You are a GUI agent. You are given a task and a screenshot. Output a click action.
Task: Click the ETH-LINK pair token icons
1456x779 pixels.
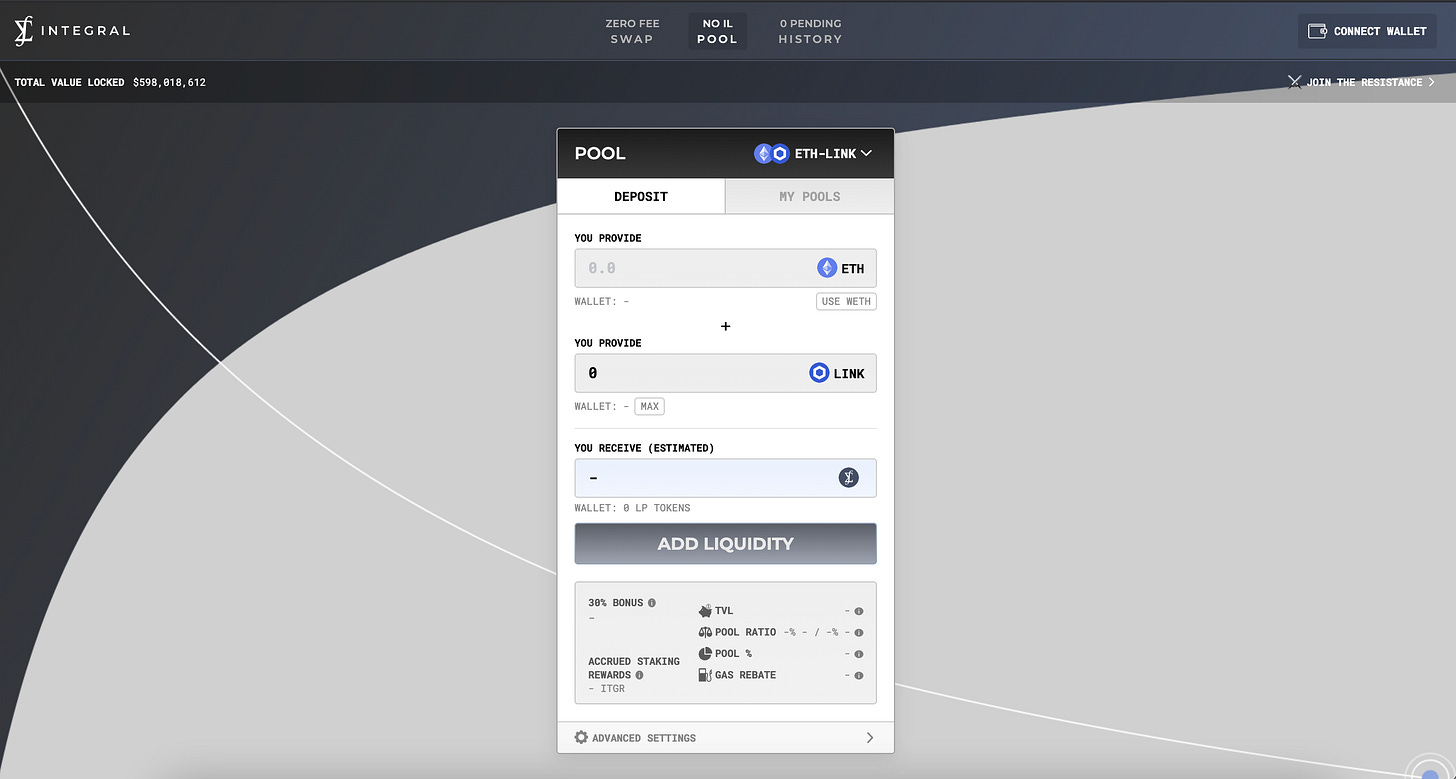pyautogui.click(x=771, y=154)
